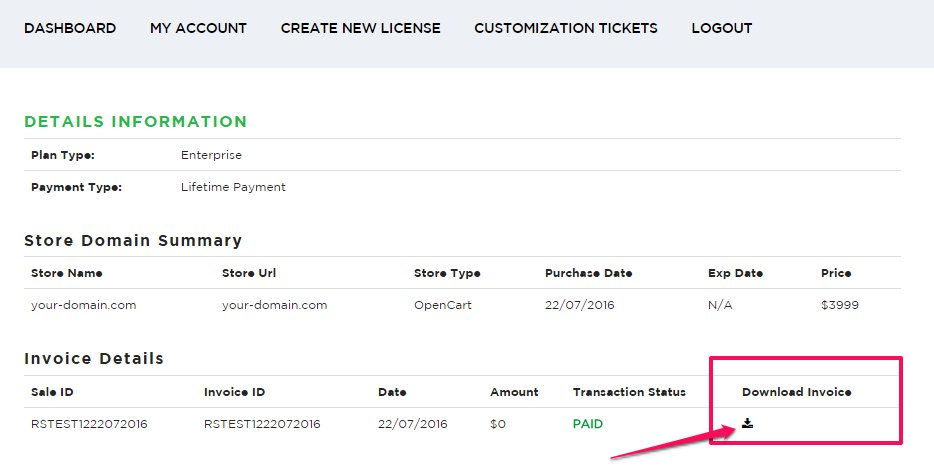
Task: Select the Invoice ID RSTEST1222072016 value
Action: click(x=262, y=424)
